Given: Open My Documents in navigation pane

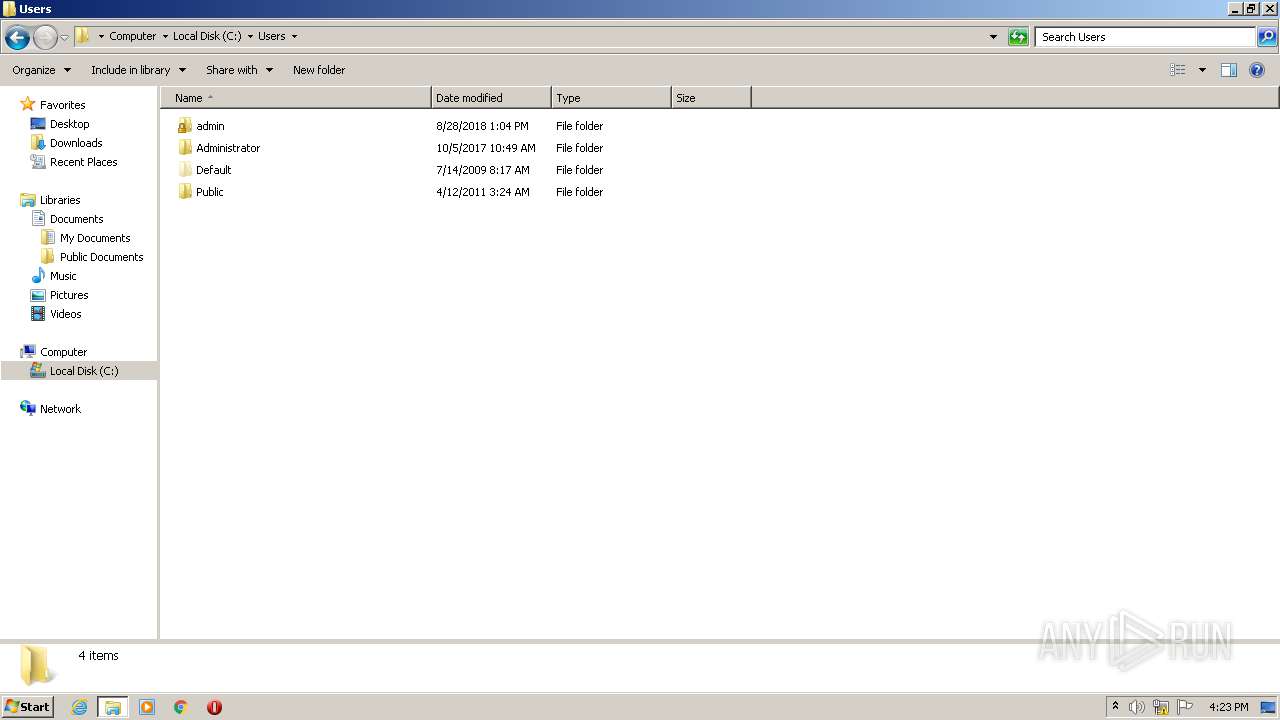Looking at the screenshot, I should [95, 238].
